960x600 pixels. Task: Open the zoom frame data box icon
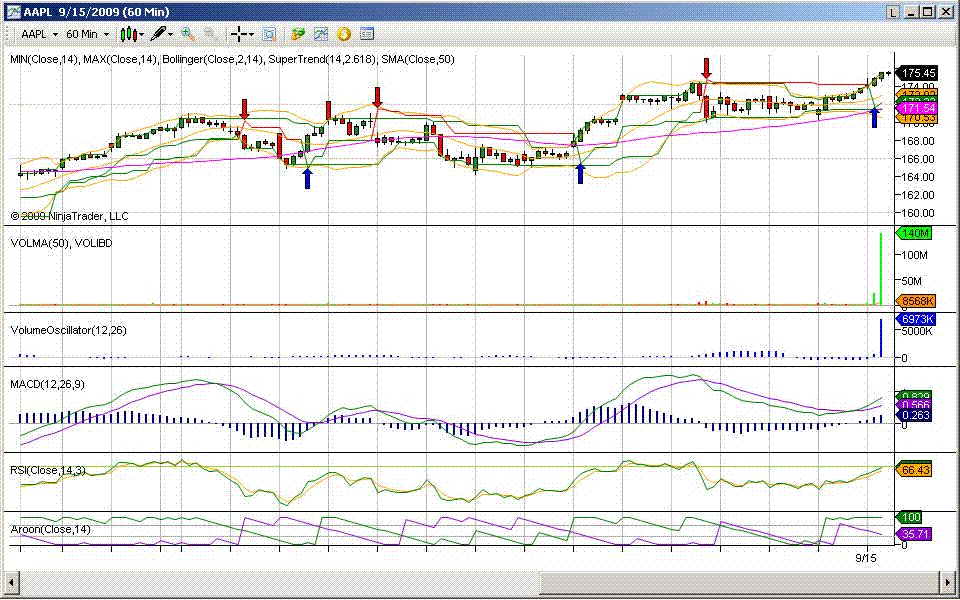[269, 34]
